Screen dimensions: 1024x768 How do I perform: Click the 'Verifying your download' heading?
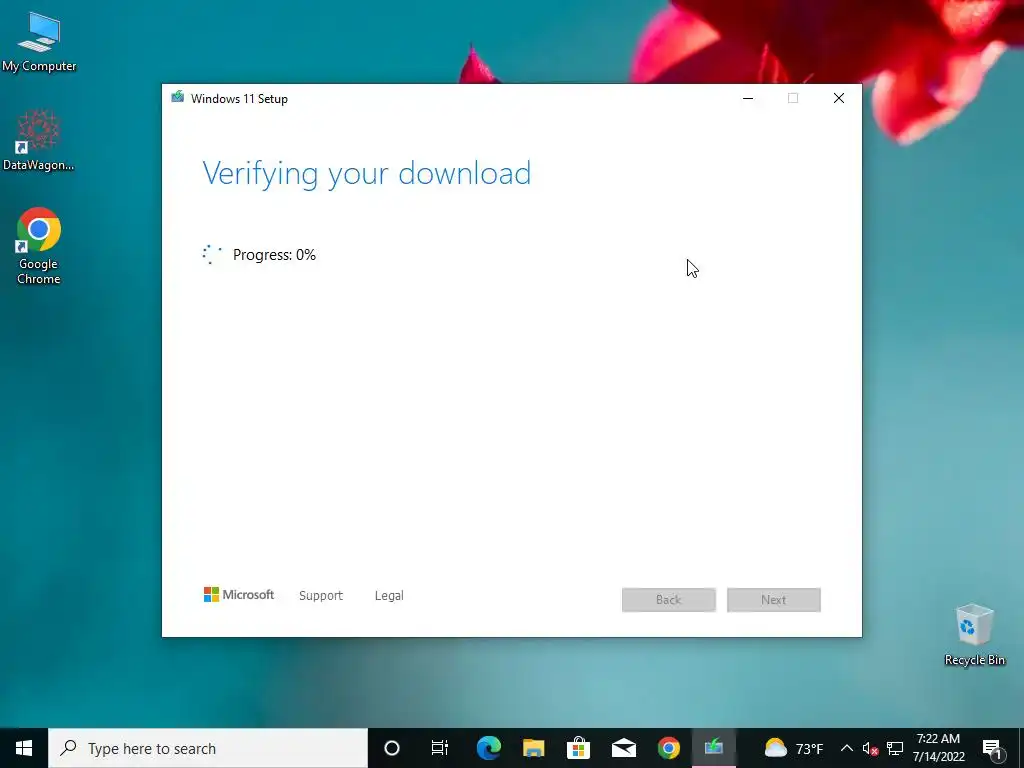[x=367, y=174]
